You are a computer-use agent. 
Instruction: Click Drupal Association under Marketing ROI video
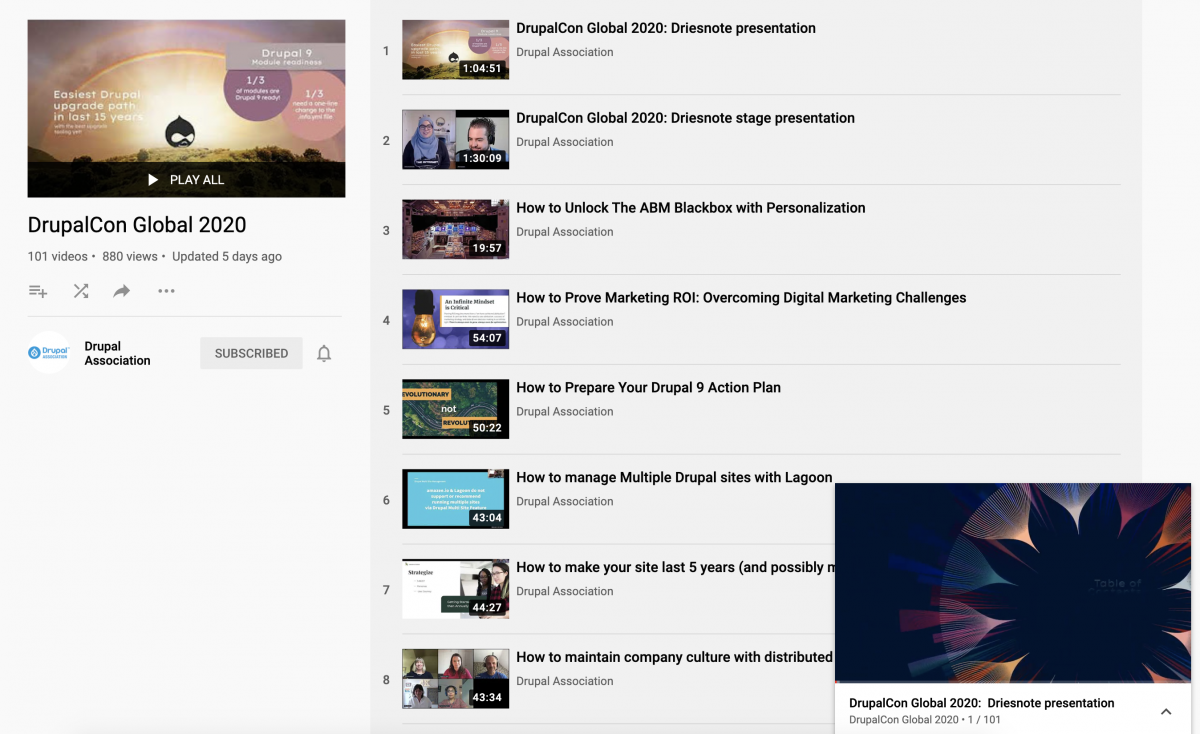[x=565, y=322]
